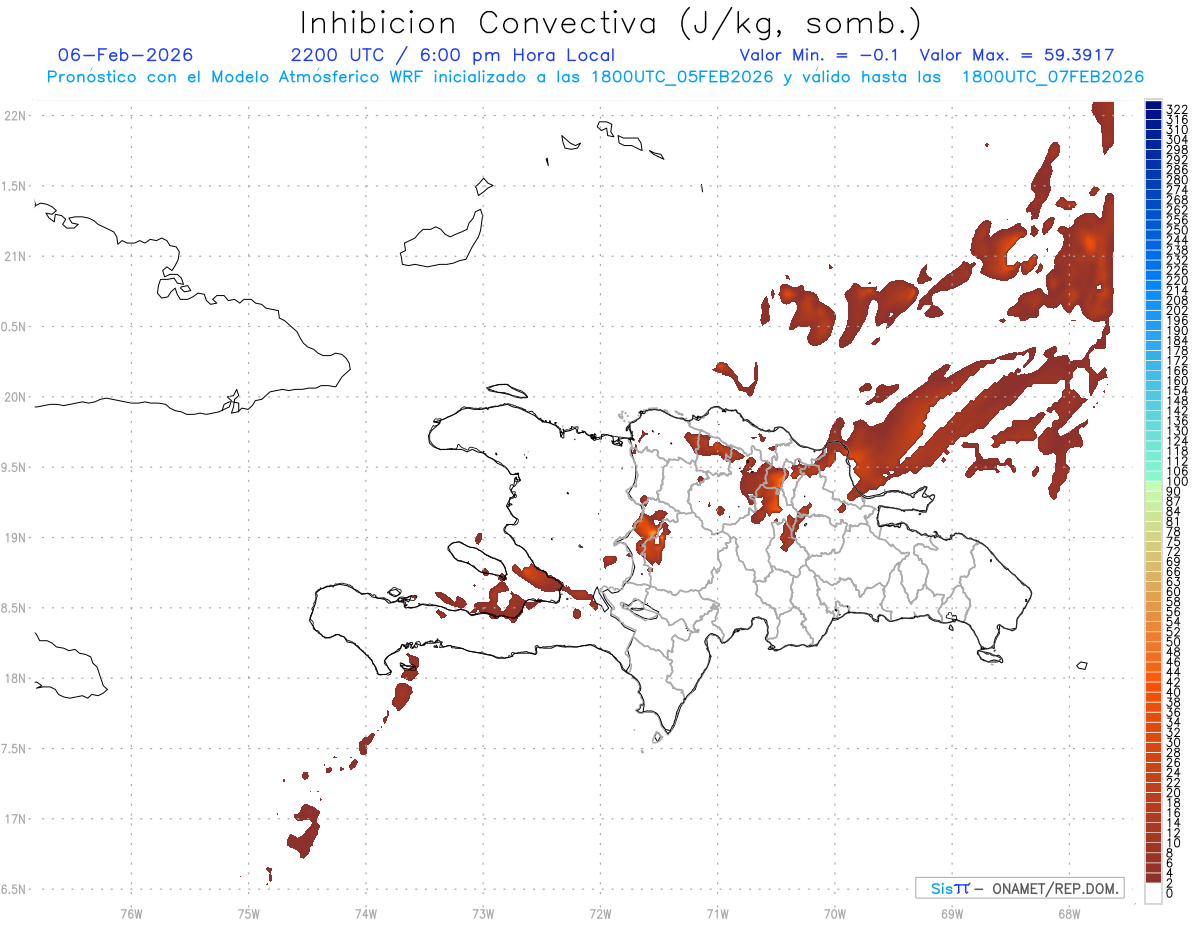The width and height of the screenshot is (1200, 927).
Task: Click the '2200 UTC / 6:00 pm Hora Local' label
Action: 453,55
